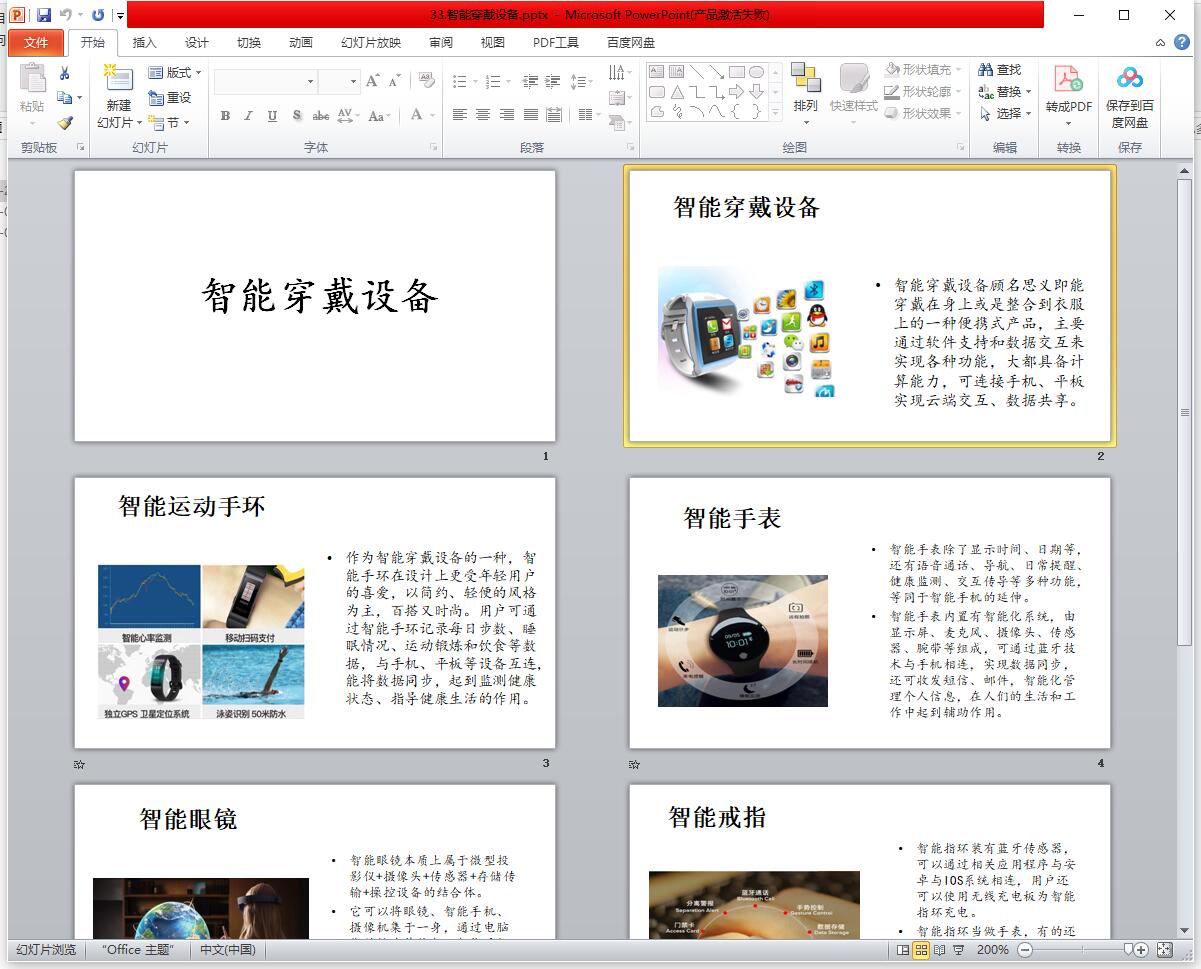Pick the right arrow shape in the gallery
The image size is (1201, 969).
tap(737, 92)
